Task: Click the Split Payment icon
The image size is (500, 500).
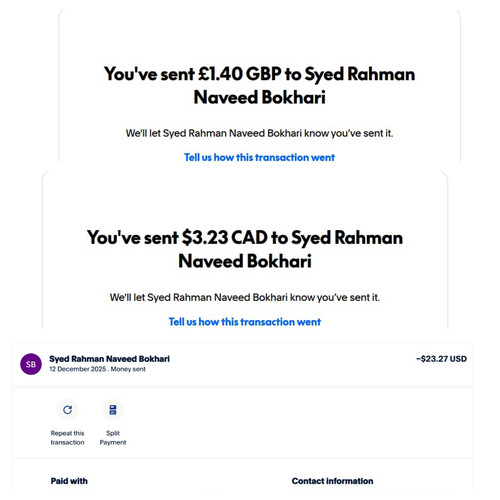Action: tap(113, 410)
